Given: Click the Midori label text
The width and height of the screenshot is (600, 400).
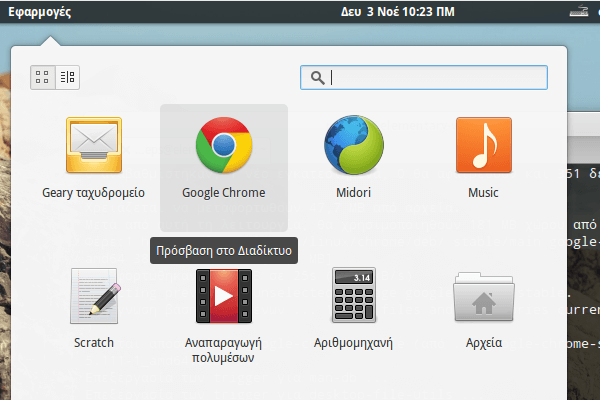Looking at the screenshot, I should [354, 193].
